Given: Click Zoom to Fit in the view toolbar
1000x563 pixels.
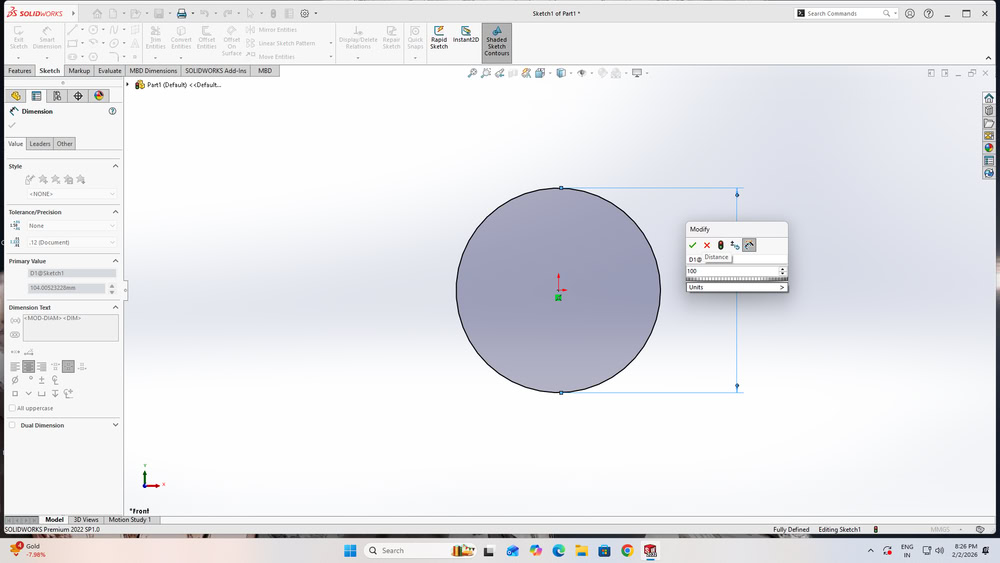Looking at the screenshot, I should (x=472, y=73).
